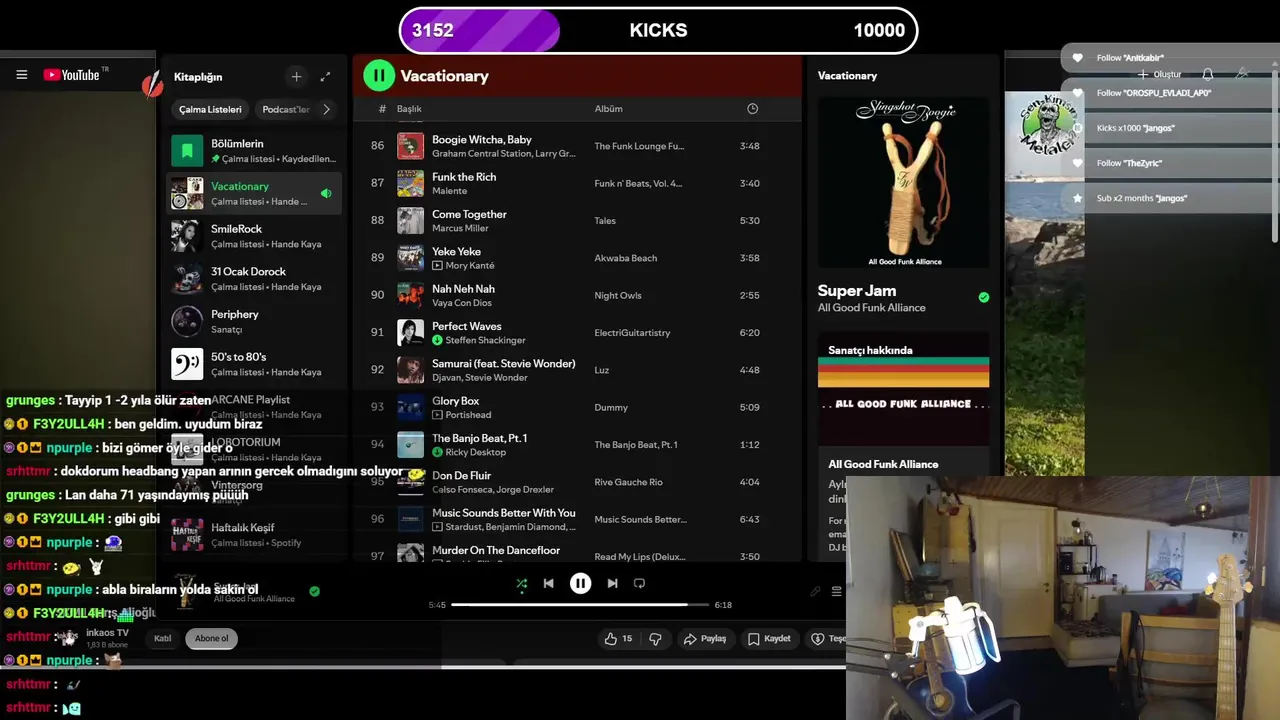This screenshot has width=1280, height=720.
Task: Toggle the saved checkmark in the now-playing bar
Action: [x=314, y=591]
